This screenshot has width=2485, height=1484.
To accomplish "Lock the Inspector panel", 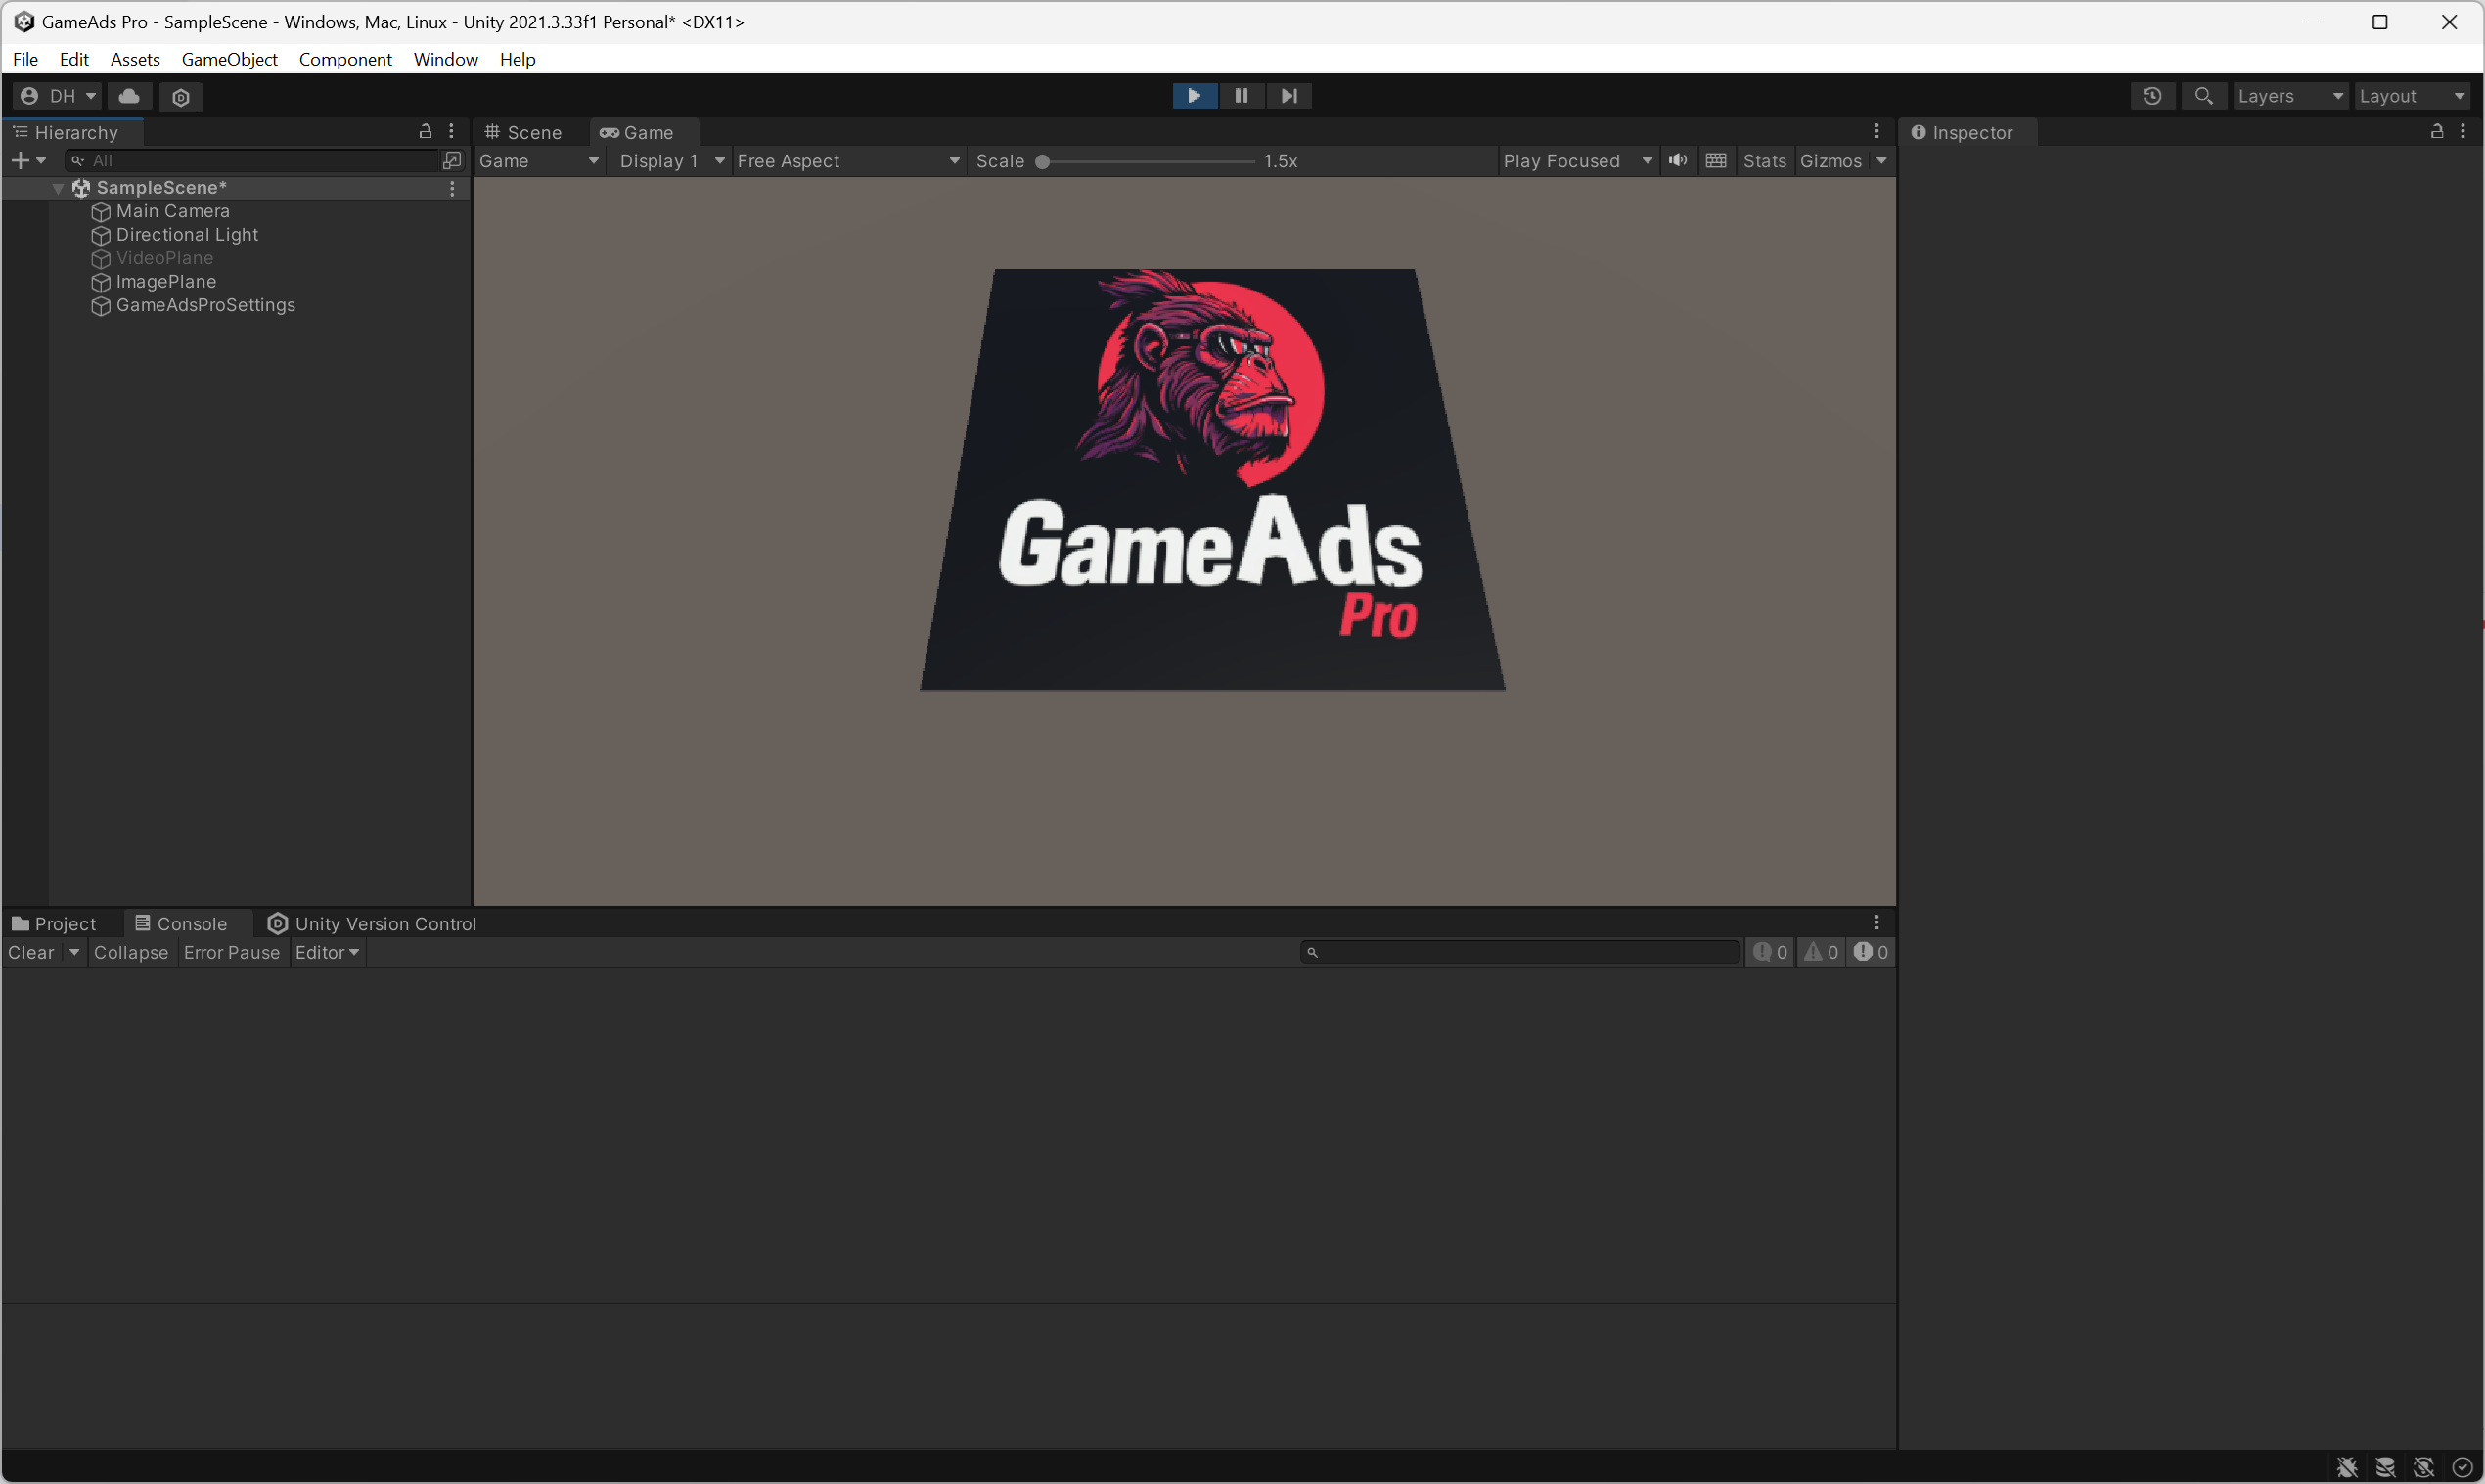I will (2437, 131).
